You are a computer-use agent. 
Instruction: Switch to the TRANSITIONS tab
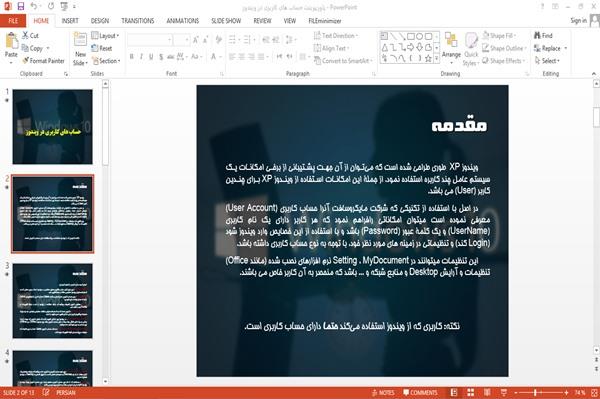[138, 21]
